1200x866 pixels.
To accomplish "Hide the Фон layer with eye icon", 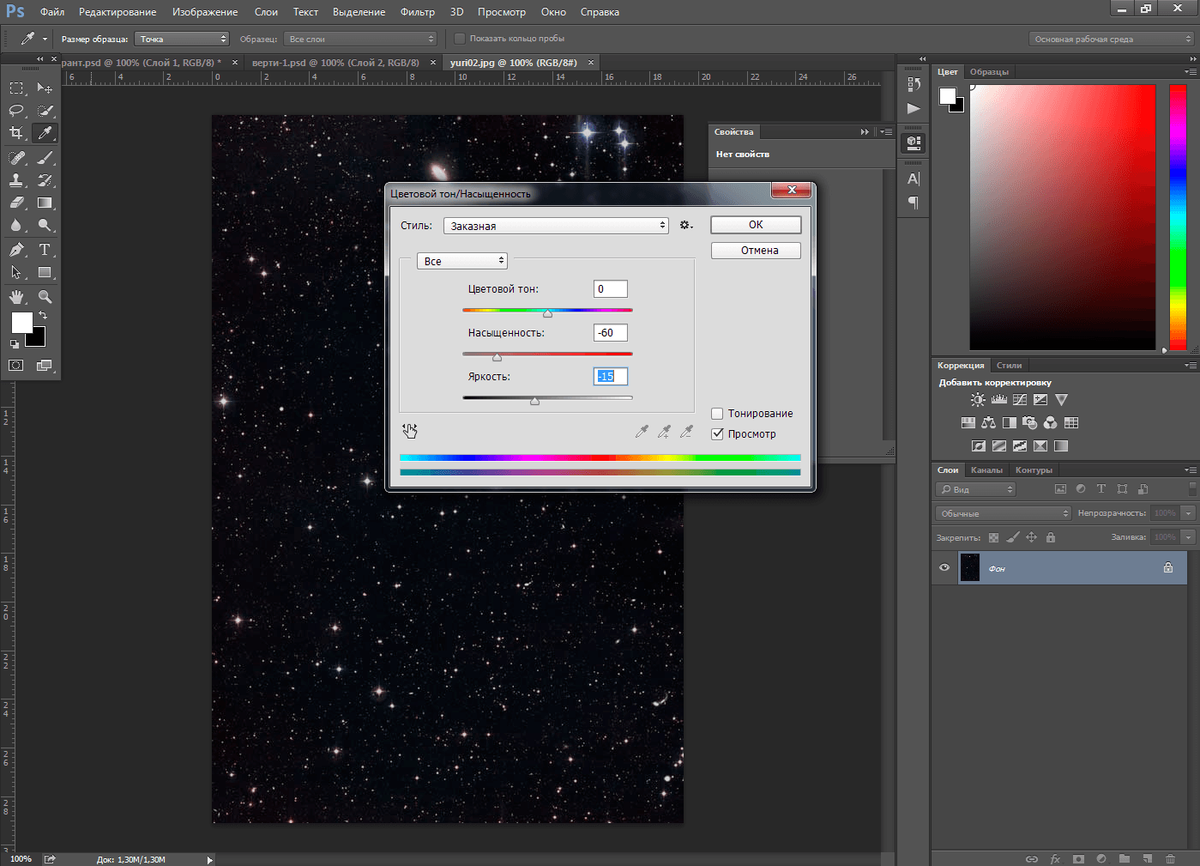I will (944, 567).
